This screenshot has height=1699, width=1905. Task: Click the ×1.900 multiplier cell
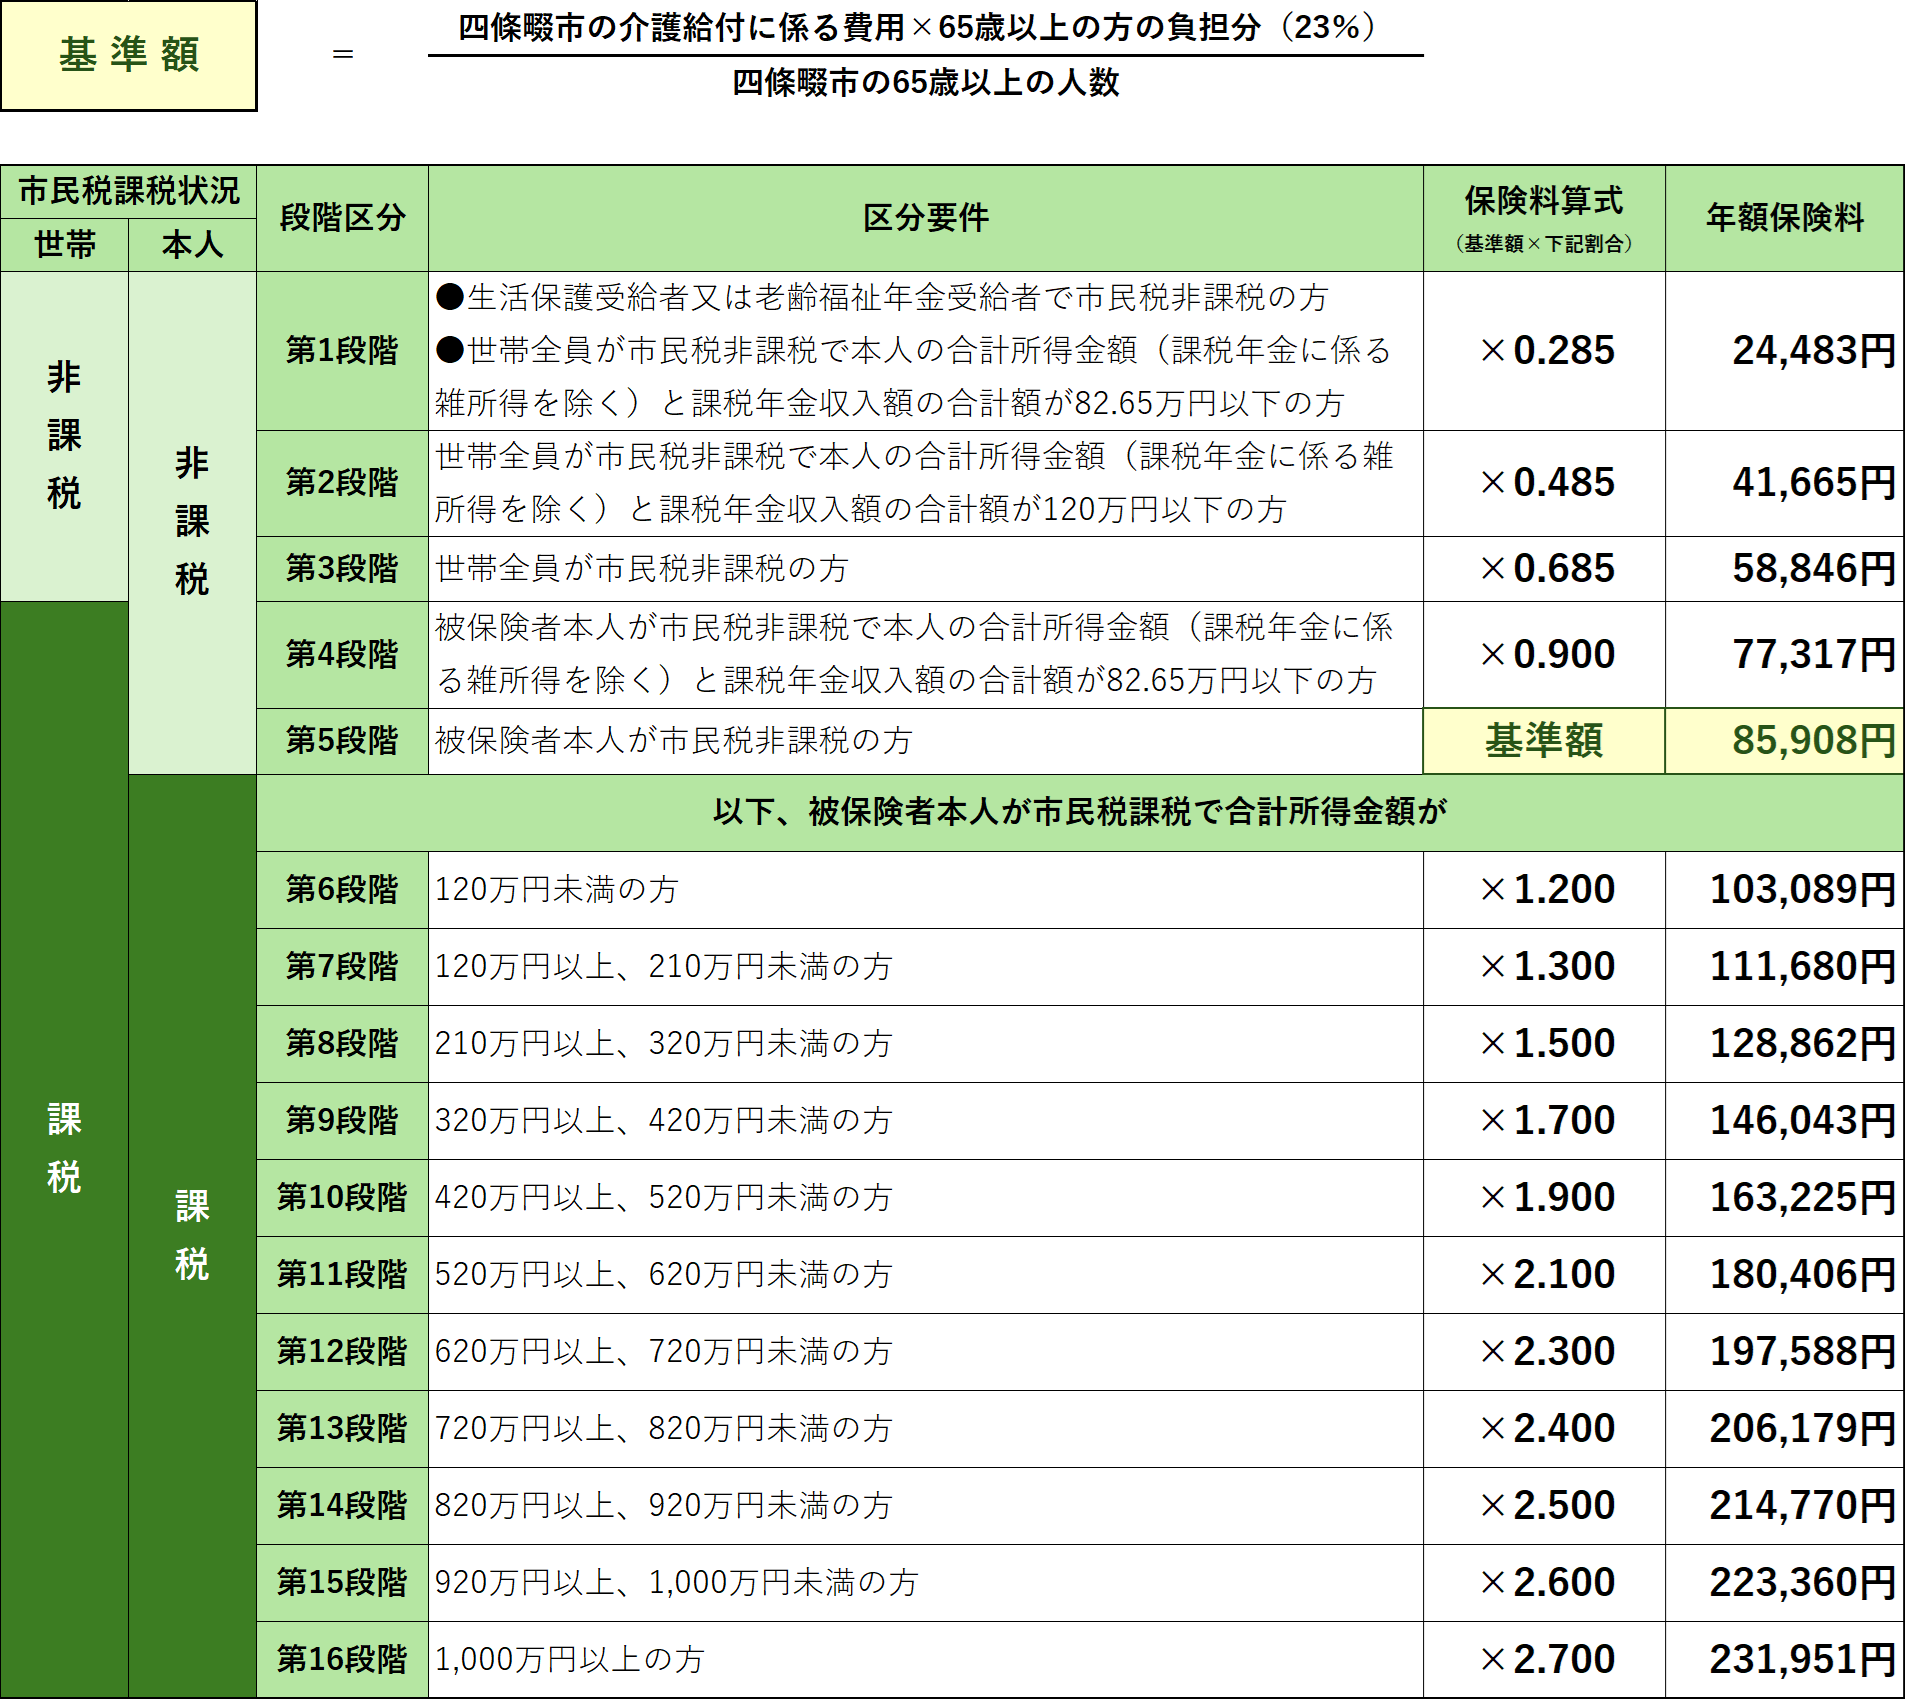click(1544, 1198)
